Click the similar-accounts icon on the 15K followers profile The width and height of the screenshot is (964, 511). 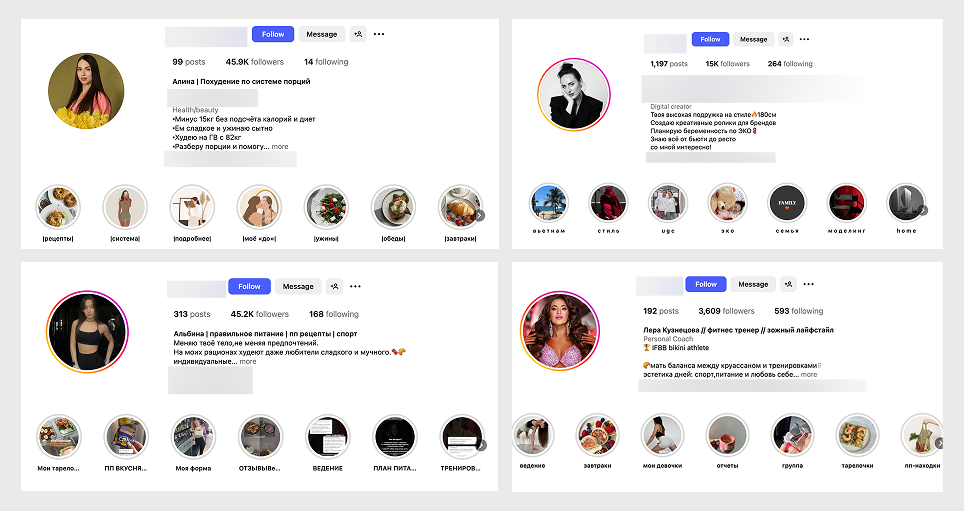786,39
